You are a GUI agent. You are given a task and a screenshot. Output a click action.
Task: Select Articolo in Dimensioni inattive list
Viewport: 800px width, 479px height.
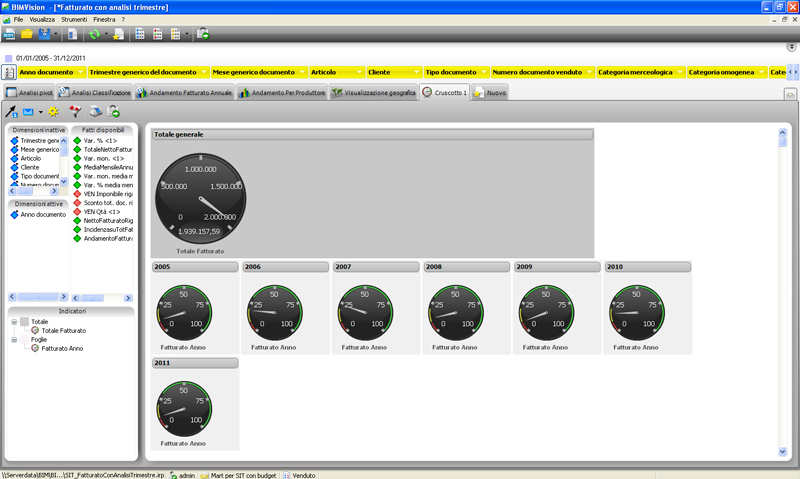[x=30, y=159]
